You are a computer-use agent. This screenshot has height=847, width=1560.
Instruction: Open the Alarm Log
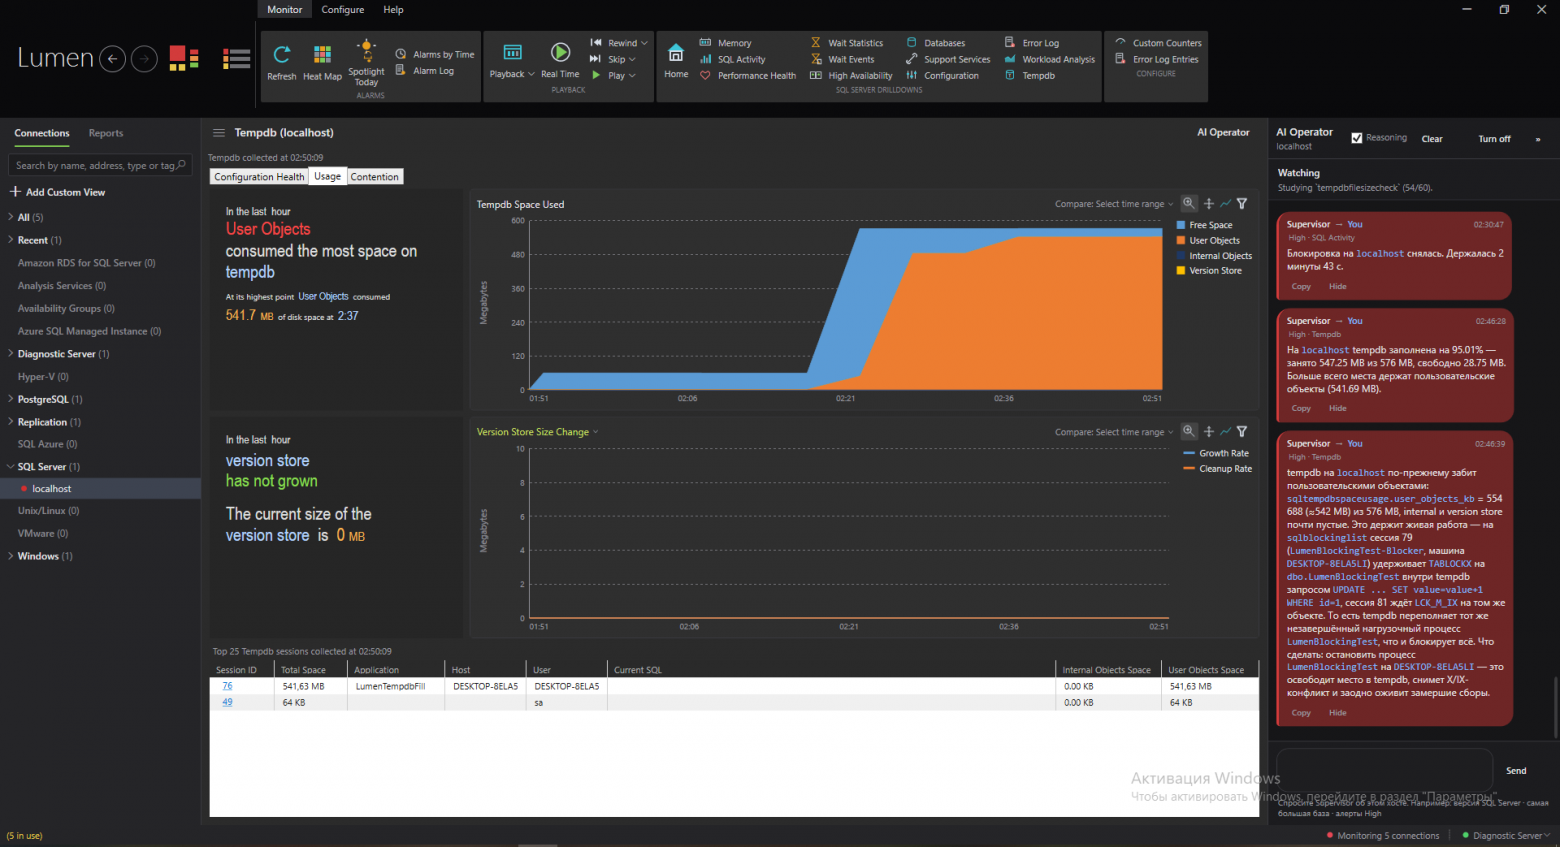coord(425,71)
